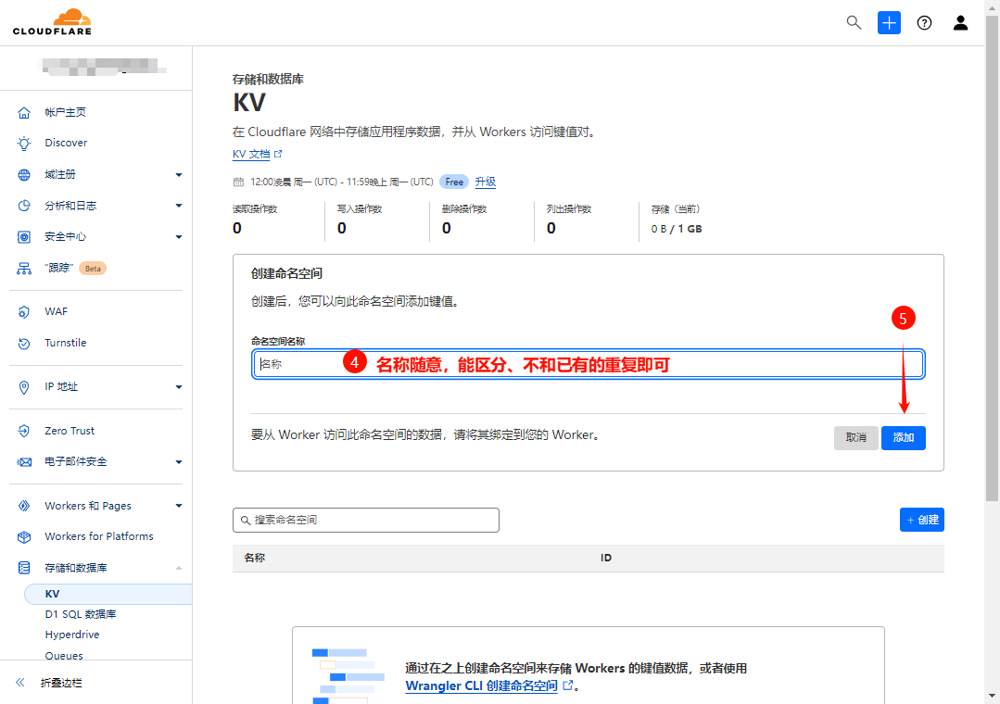Image resolution: width=1000 pixels, height=704 pixels.
Task: Click the Cloudflare logo
Action: pyautogui.click(x=52, y=22)
